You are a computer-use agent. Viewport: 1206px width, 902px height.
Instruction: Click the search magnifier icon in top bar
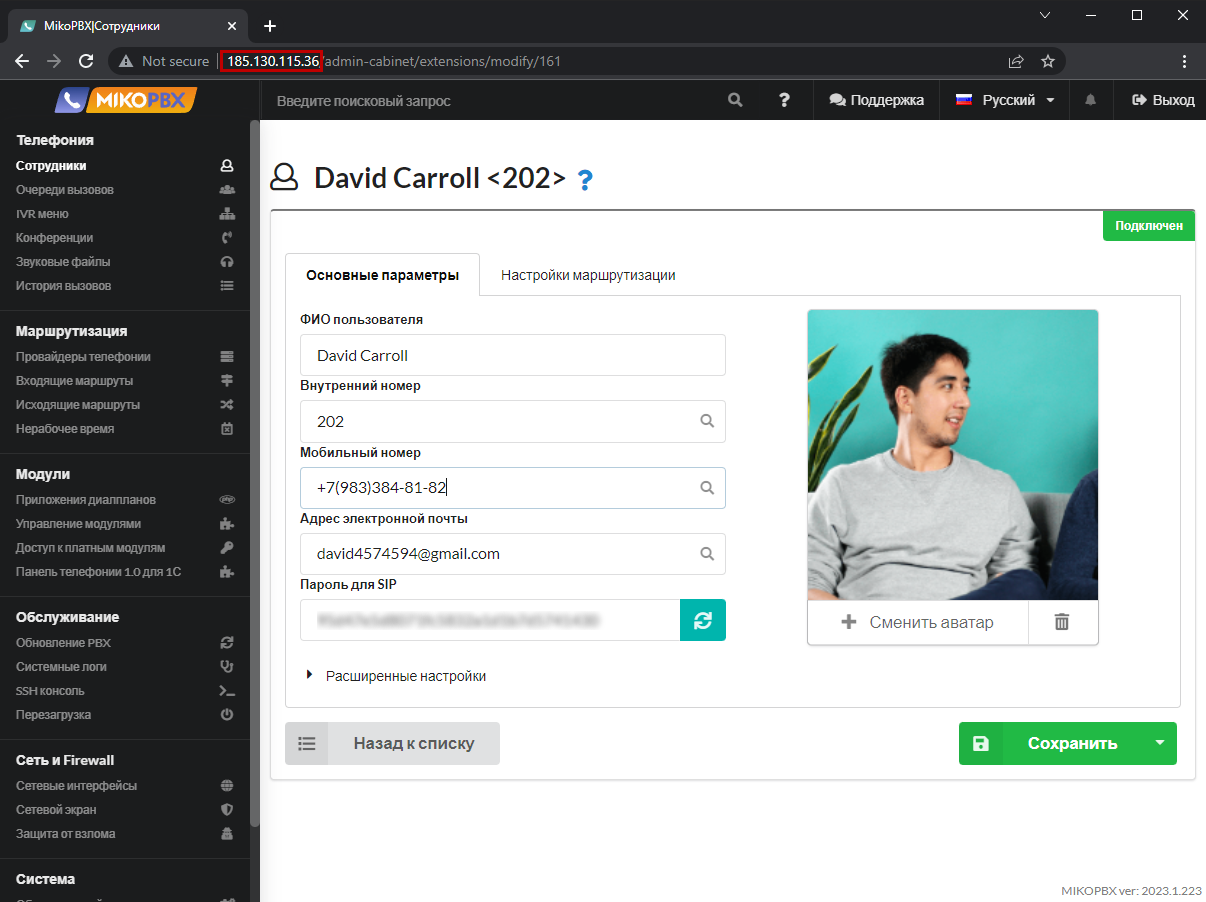click(735, 100)
